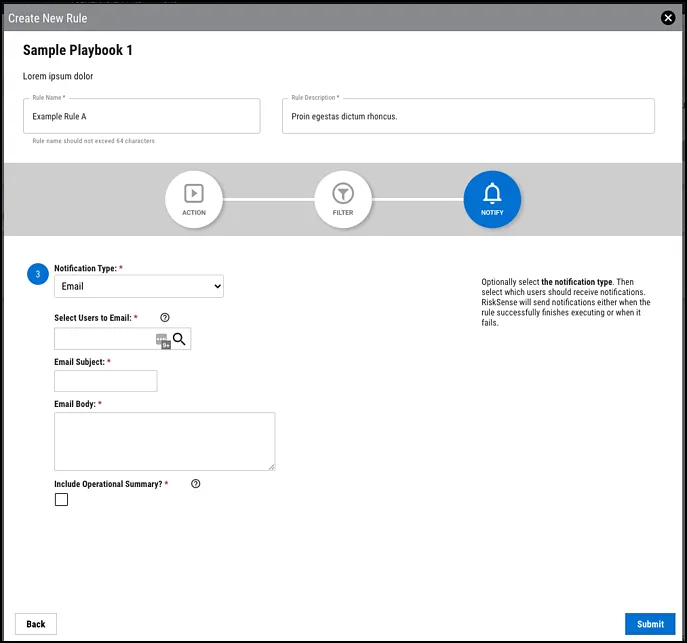Edit the Rule Description field
Viewport: 687px width, 643px height.
468,116
